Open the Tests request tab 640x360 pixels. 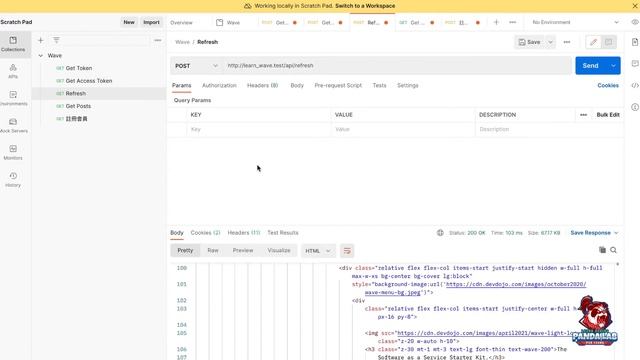pyautogui.click(x=379, y=85)
